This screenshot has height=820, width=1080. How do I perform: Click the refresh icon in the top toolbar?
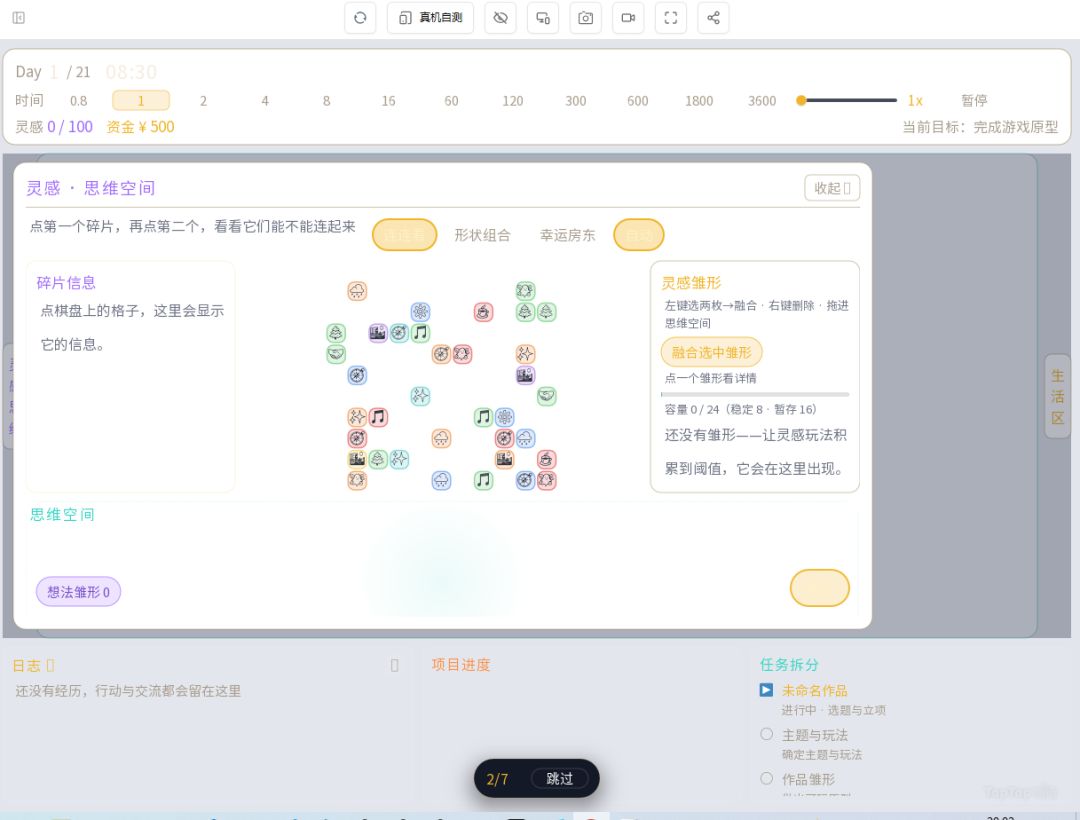click(x=360, y=18)
